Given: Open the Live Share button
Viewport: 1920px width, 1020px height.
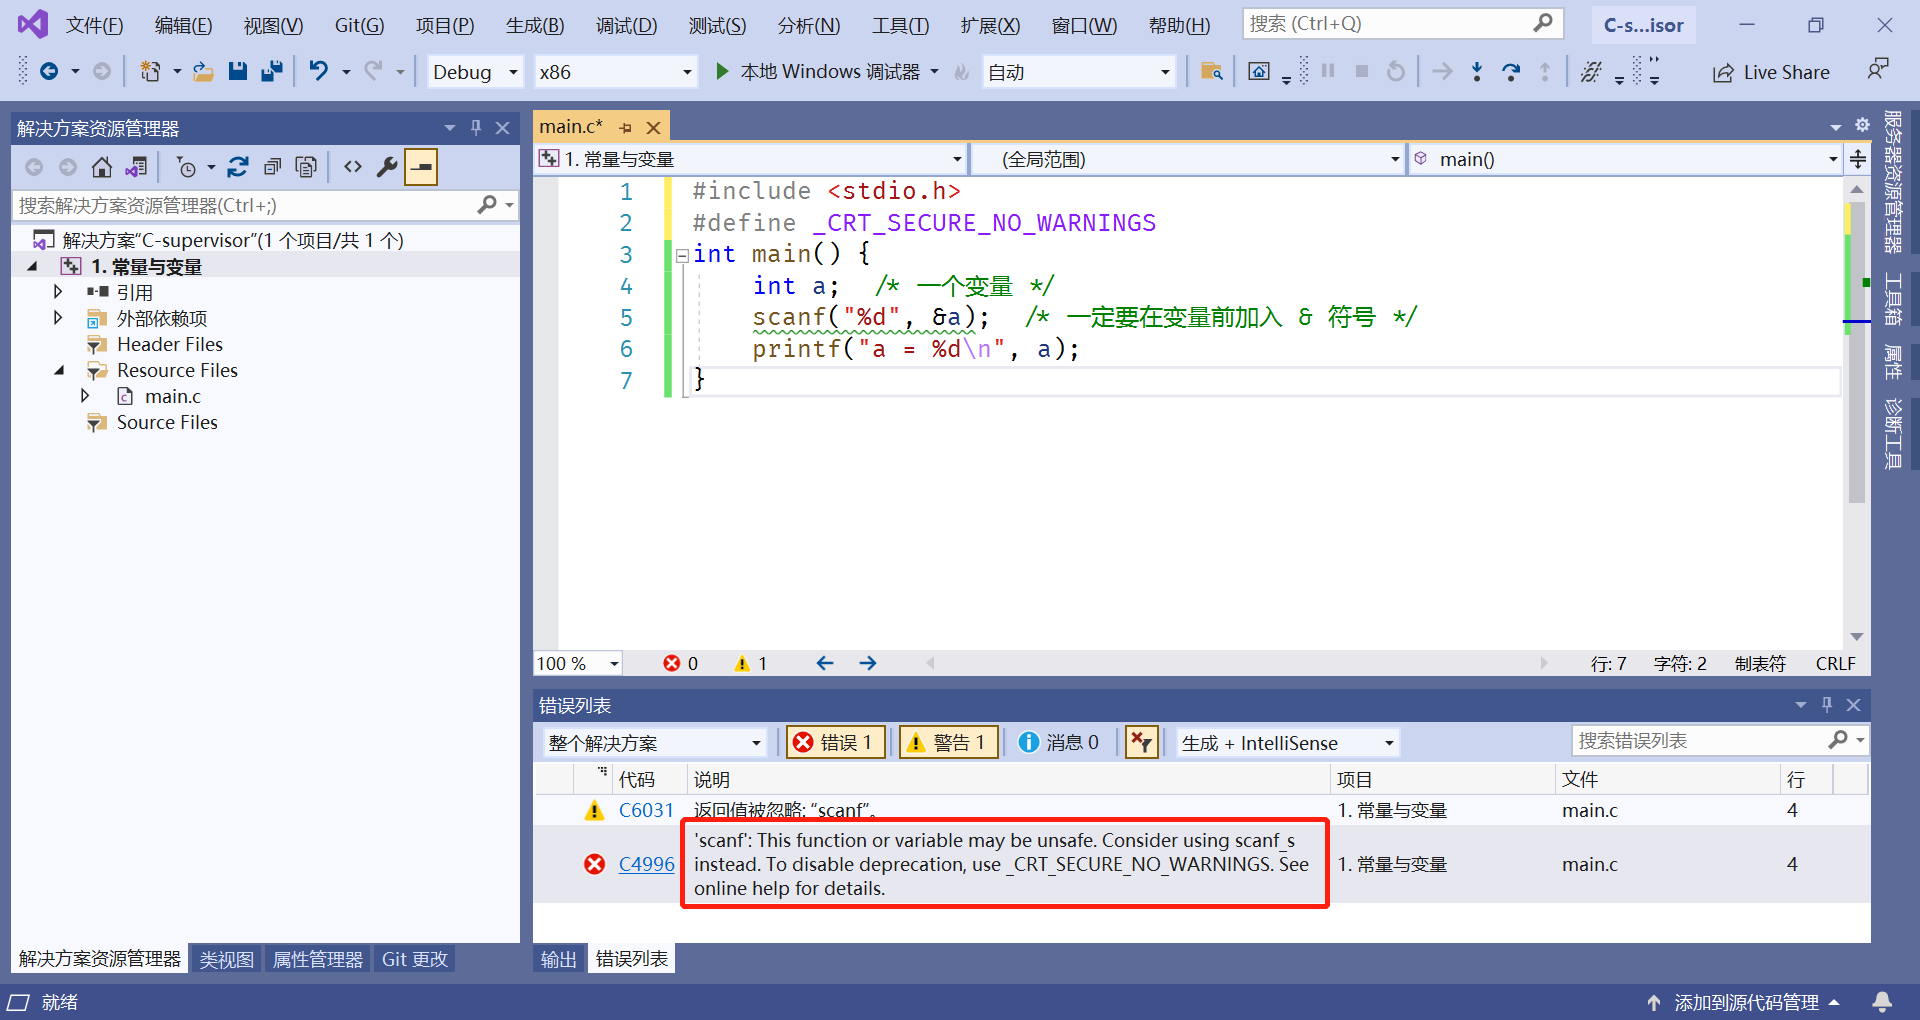Looking at the screenshot, I should click(x=1771, y=72).
